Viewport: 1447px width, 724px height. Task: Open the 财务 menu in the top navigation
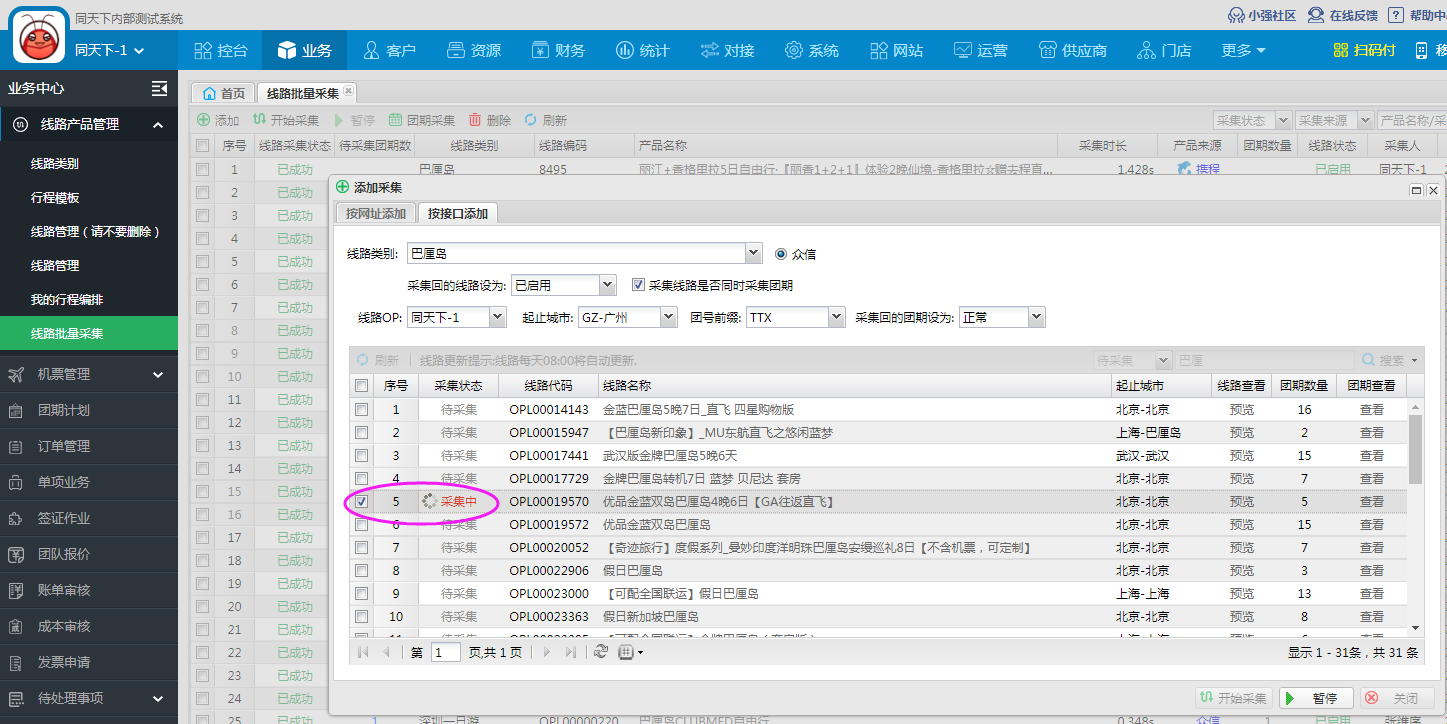pyautogui.click(x=558, y=50)
